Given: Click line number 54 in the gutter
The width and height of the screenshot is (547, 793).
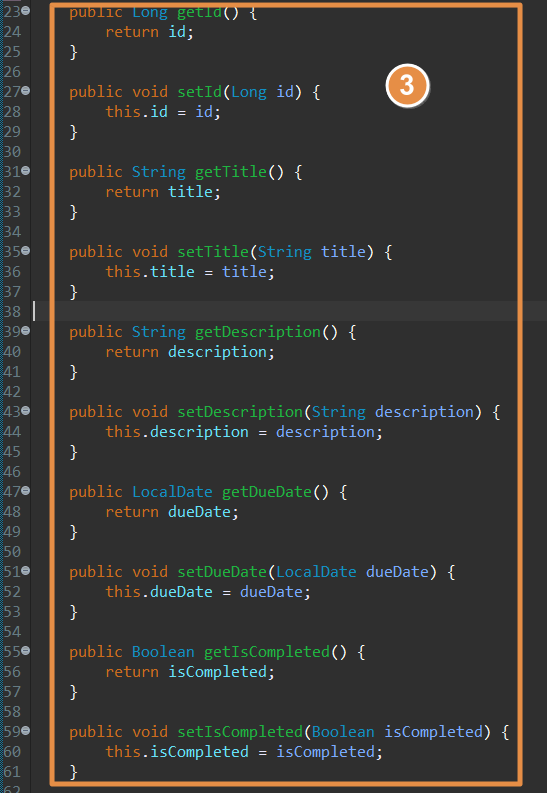Looking at the screenshot, I should (x=12, y=632).
